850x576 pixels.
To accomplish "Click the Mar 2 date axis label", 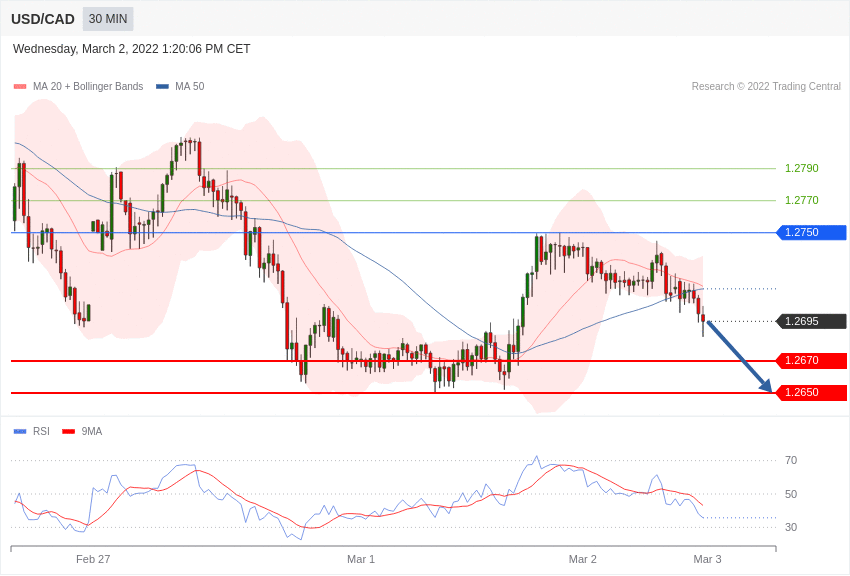I will click(583, 559).
